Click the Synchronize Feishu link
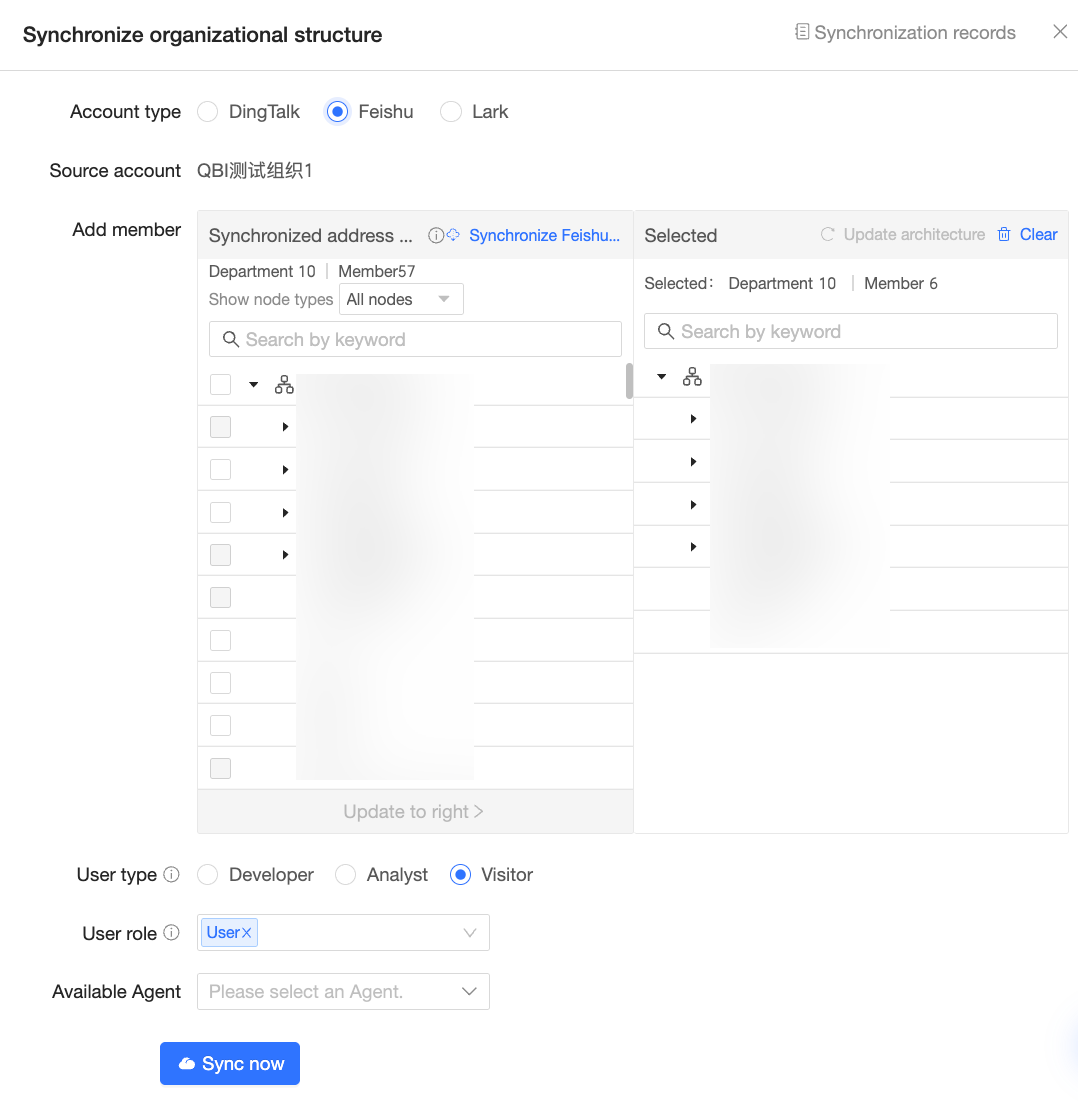This screenshot has width=1078, height=1102. [x=545, y=235]
